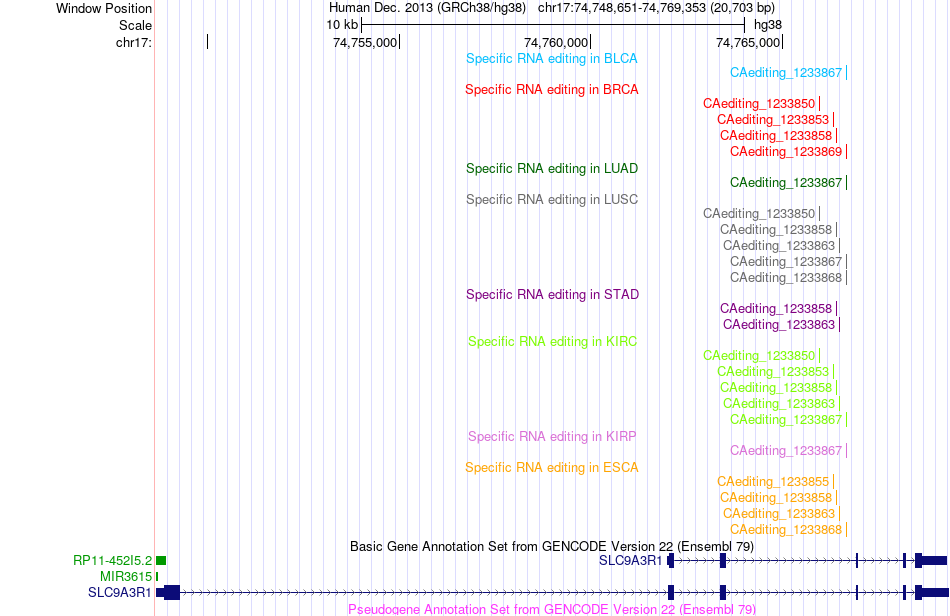
Task: Open the red CAediting_1233869 item in BRCA
Action: pyautogui.click(x=786, y=151)
